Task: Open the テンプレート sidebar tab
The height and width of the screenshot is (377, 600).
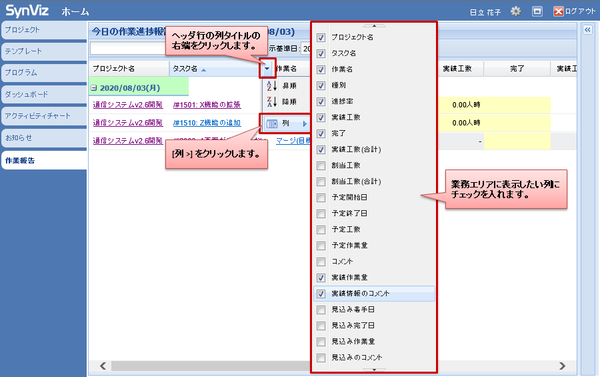Action: coord(44,51)
